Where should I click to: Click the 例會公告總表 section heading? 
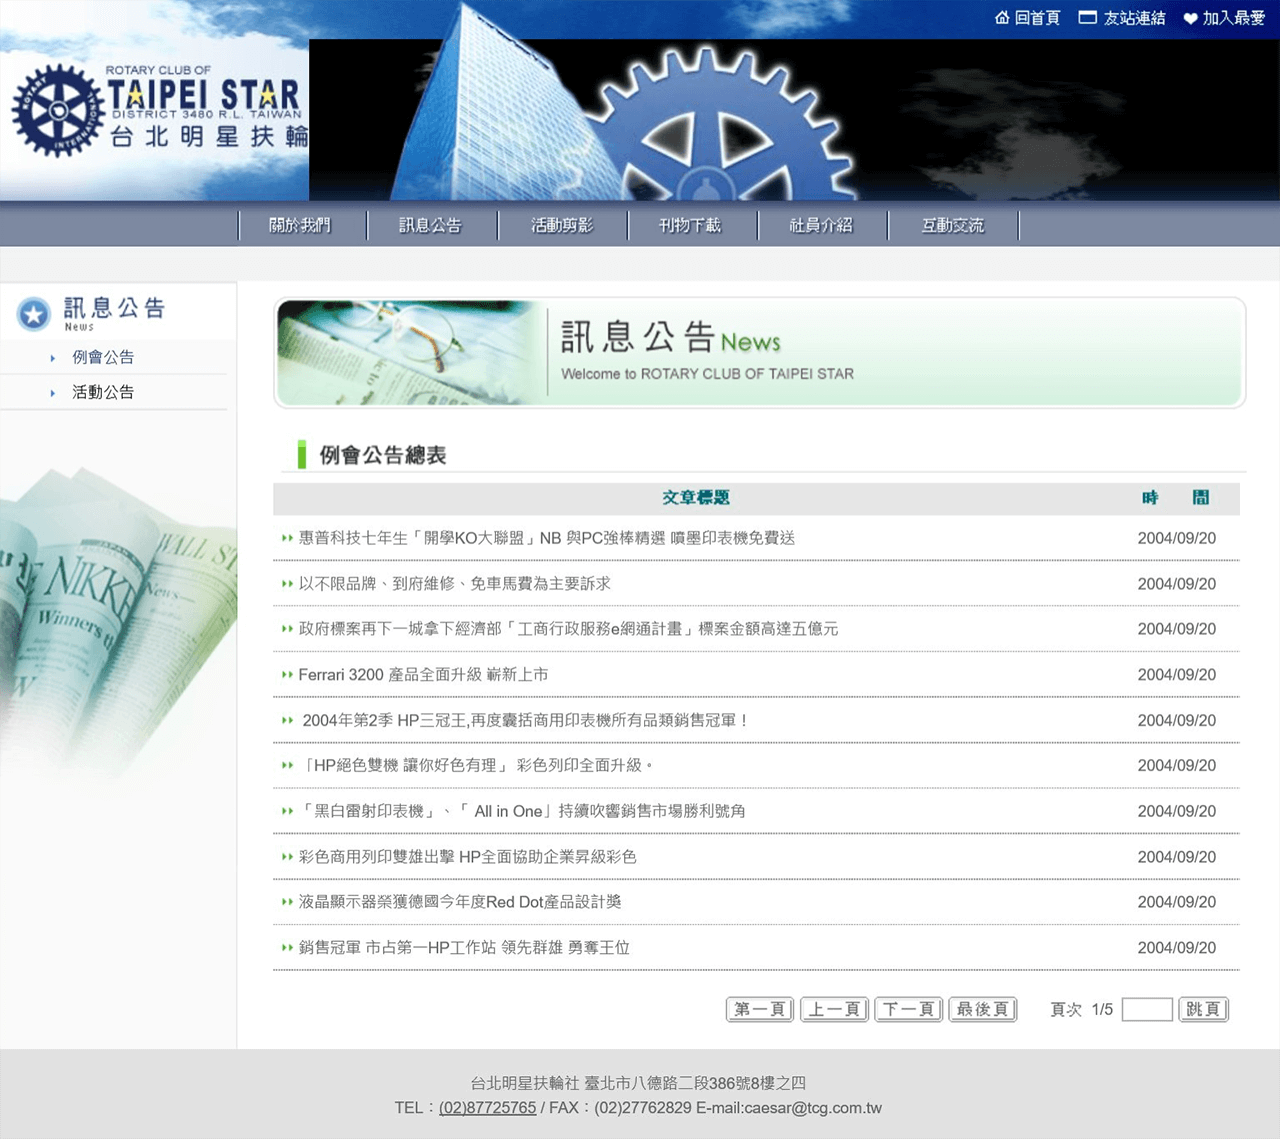point(383,455)
